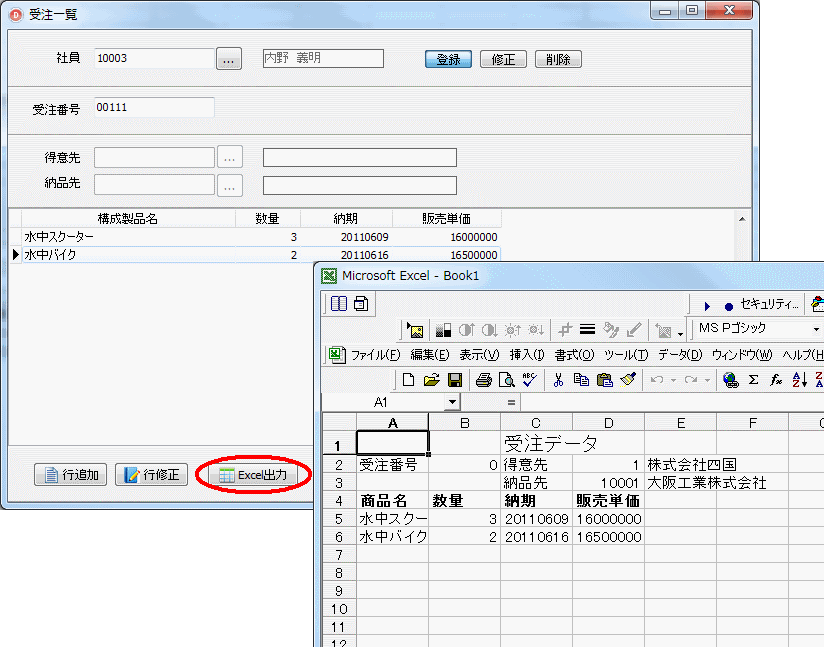Open the Paste Function fx icon
This screenshot has width=825, height=648.
776,379
